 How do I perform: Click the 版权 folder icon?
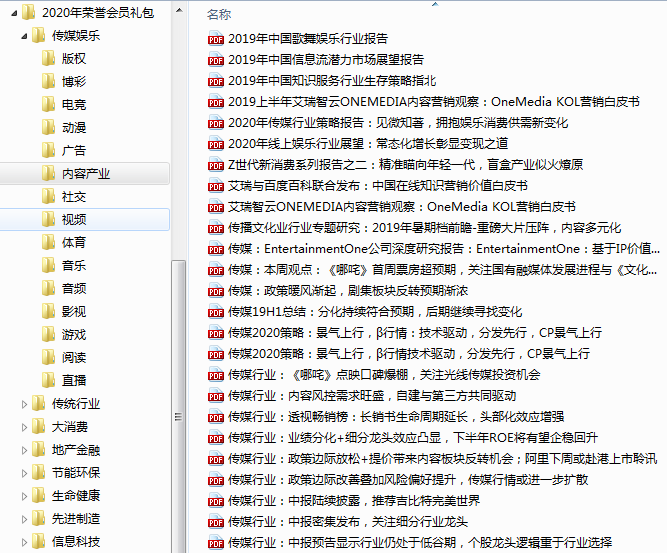pos(48,58)
